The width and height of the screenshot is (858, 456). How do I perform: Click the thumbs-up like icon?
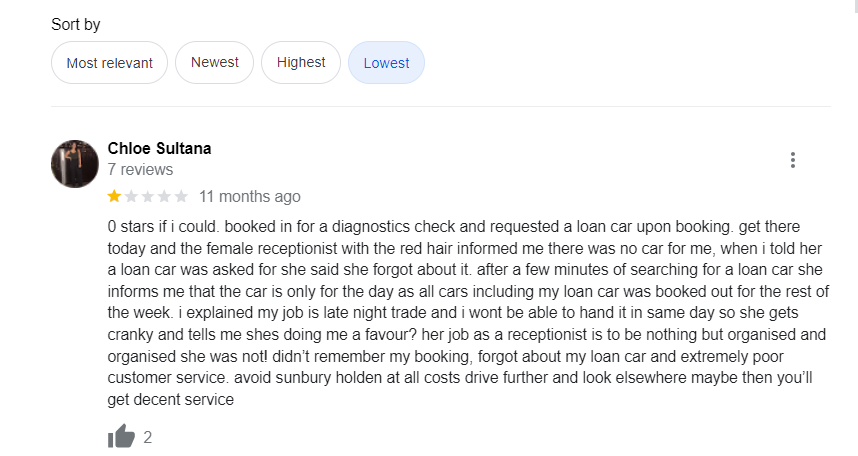tap(121, 436)
